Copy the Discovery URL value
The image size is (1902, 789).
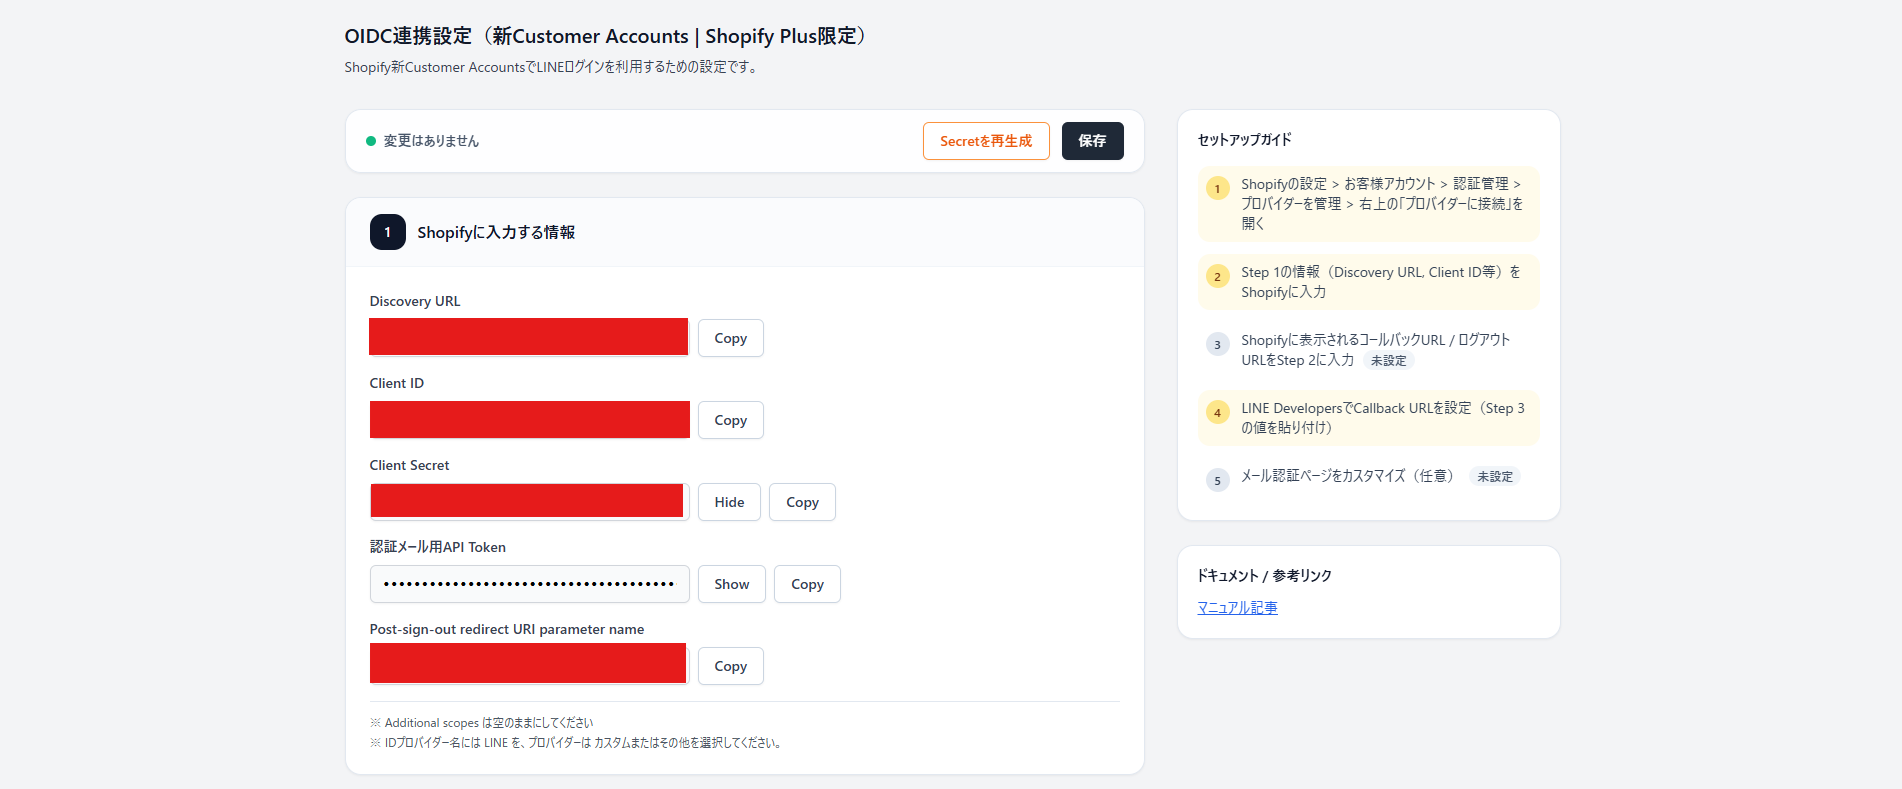(x=730, y=338)
